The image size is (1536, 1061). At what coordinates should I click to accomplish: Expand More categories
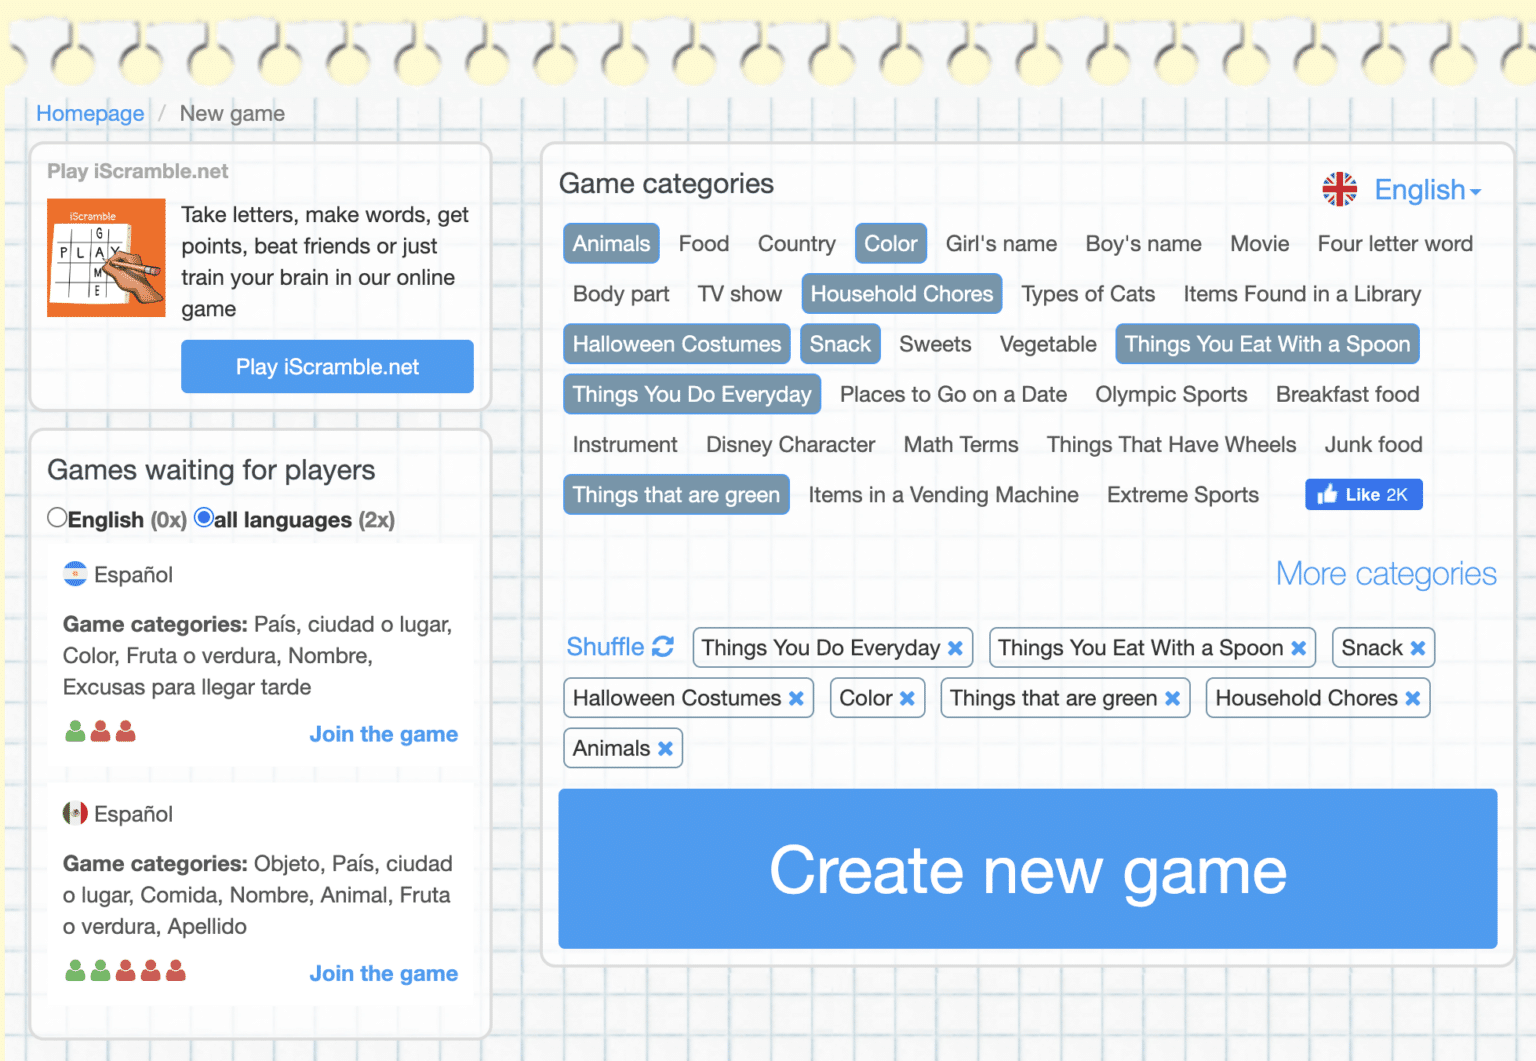1386,573
